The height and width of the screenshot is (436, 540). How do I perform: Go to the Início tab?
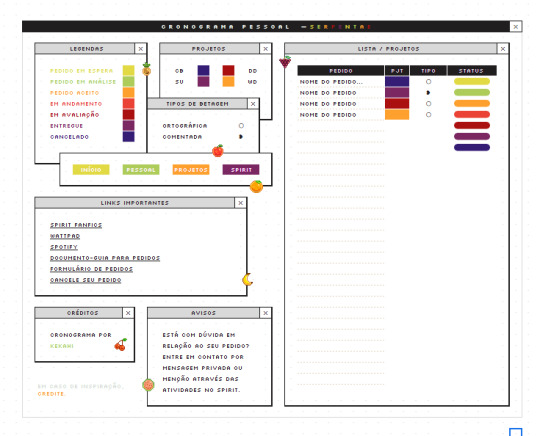click(91, 170)
